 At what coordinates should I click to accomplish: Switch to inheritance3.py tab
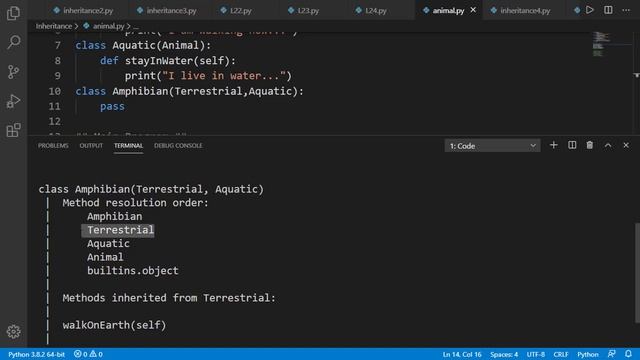tap(167, 10)
